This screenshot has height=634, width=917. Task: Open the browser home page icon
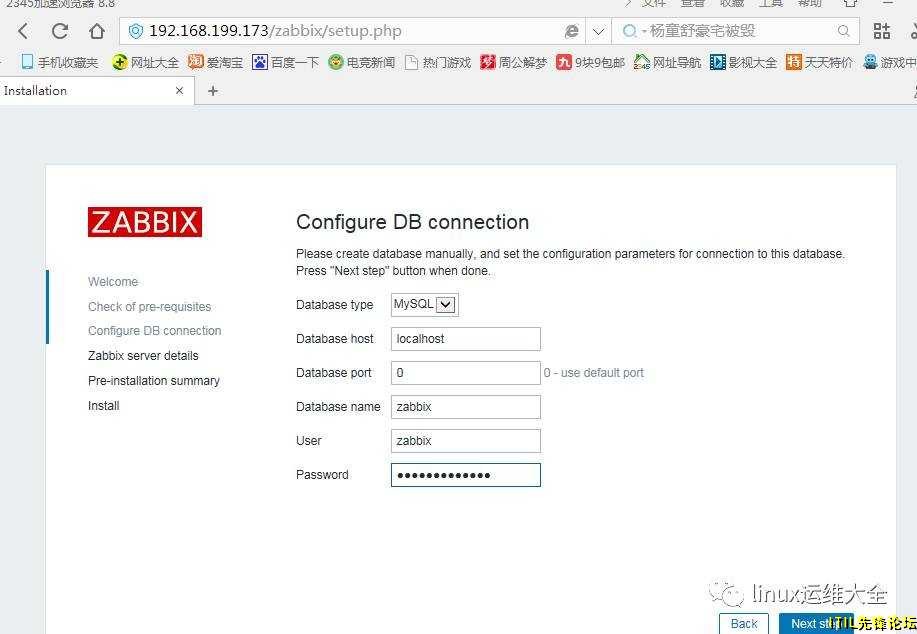coord(97,31)
